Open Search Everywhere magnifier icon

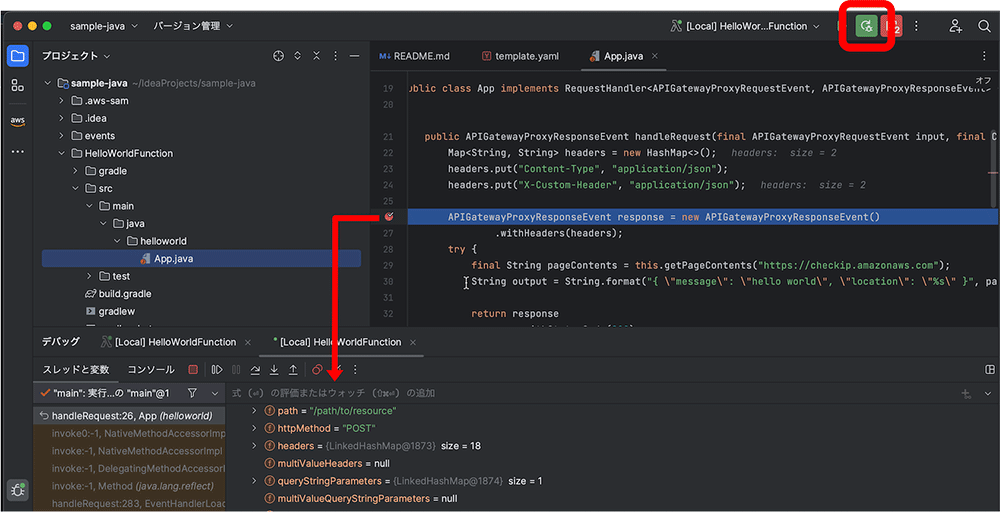click(984, 26)
